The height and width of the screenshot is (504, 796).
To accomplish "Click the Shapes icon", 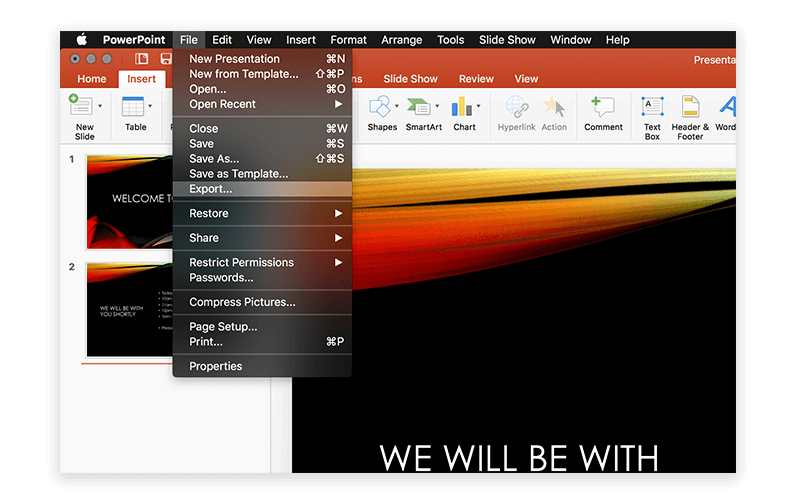I will 380,106.
